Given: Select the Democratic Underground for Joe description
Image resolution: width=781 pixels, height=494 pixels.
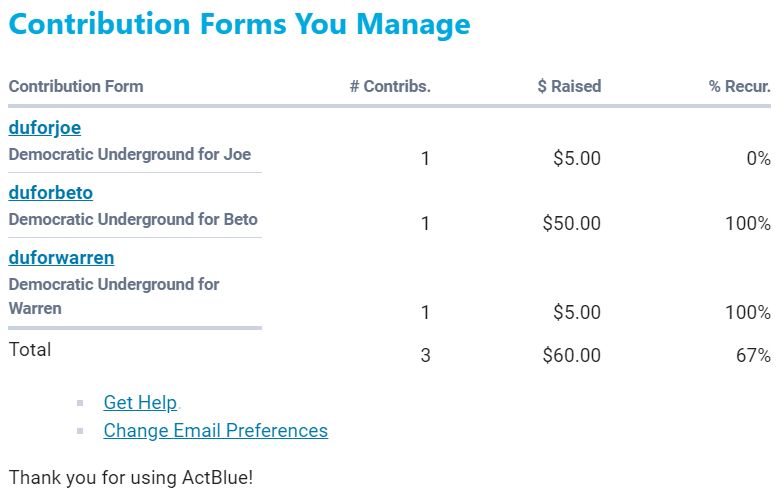Looking at the screenshot, I should coord(130,155).
